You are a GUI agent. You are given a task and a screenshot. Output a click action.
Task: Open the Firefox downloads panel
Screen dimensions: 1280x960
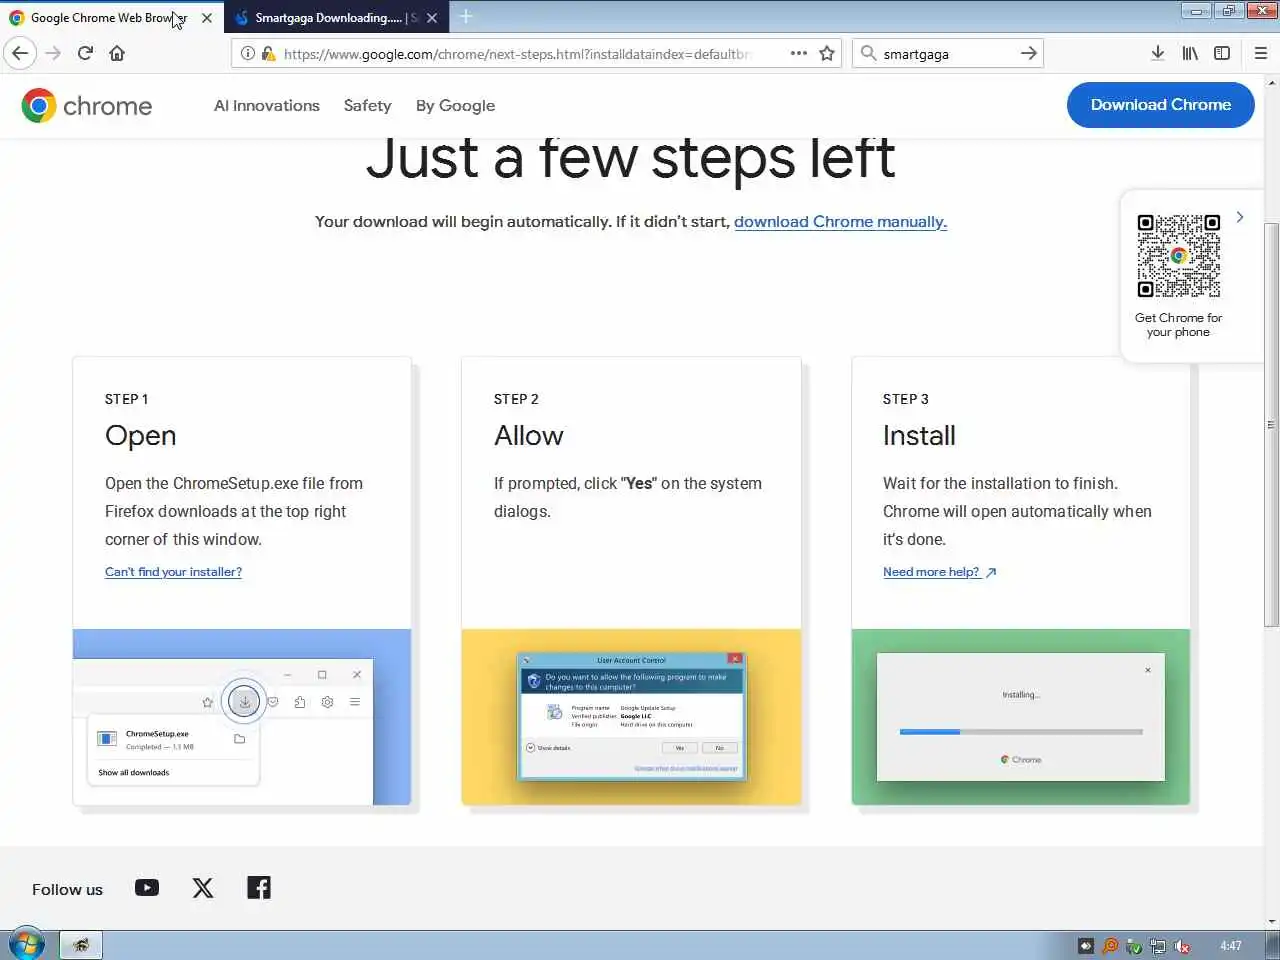1157,53
